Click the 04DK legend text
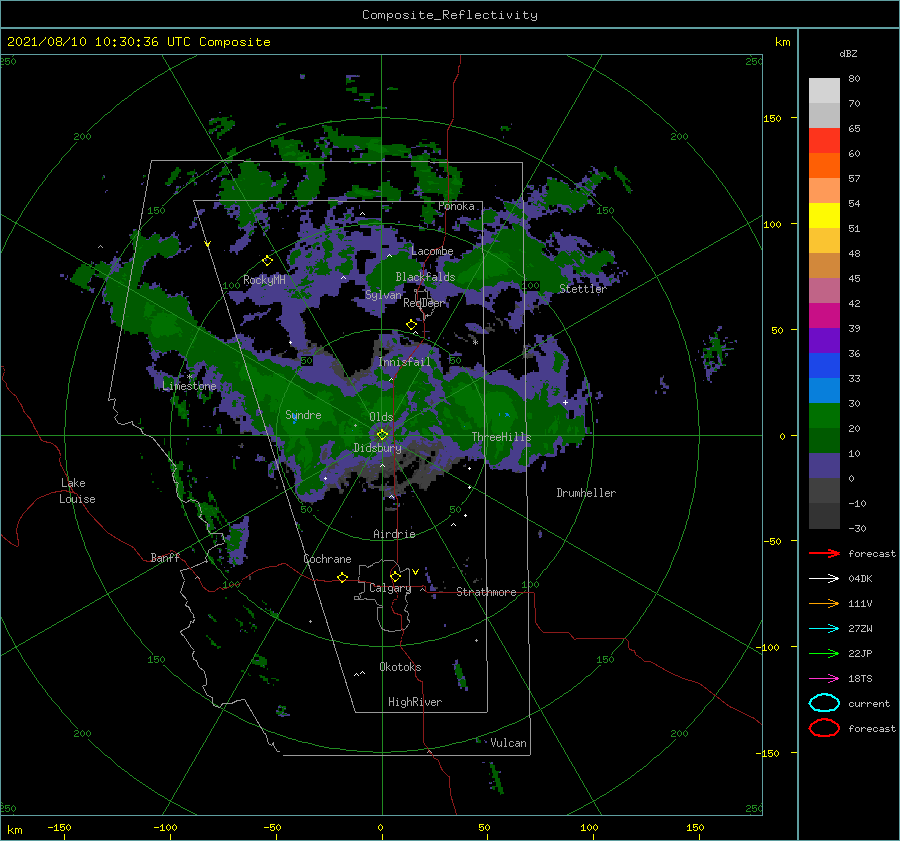The height and width of the screenshot is (841, 900). coord(860,579)
